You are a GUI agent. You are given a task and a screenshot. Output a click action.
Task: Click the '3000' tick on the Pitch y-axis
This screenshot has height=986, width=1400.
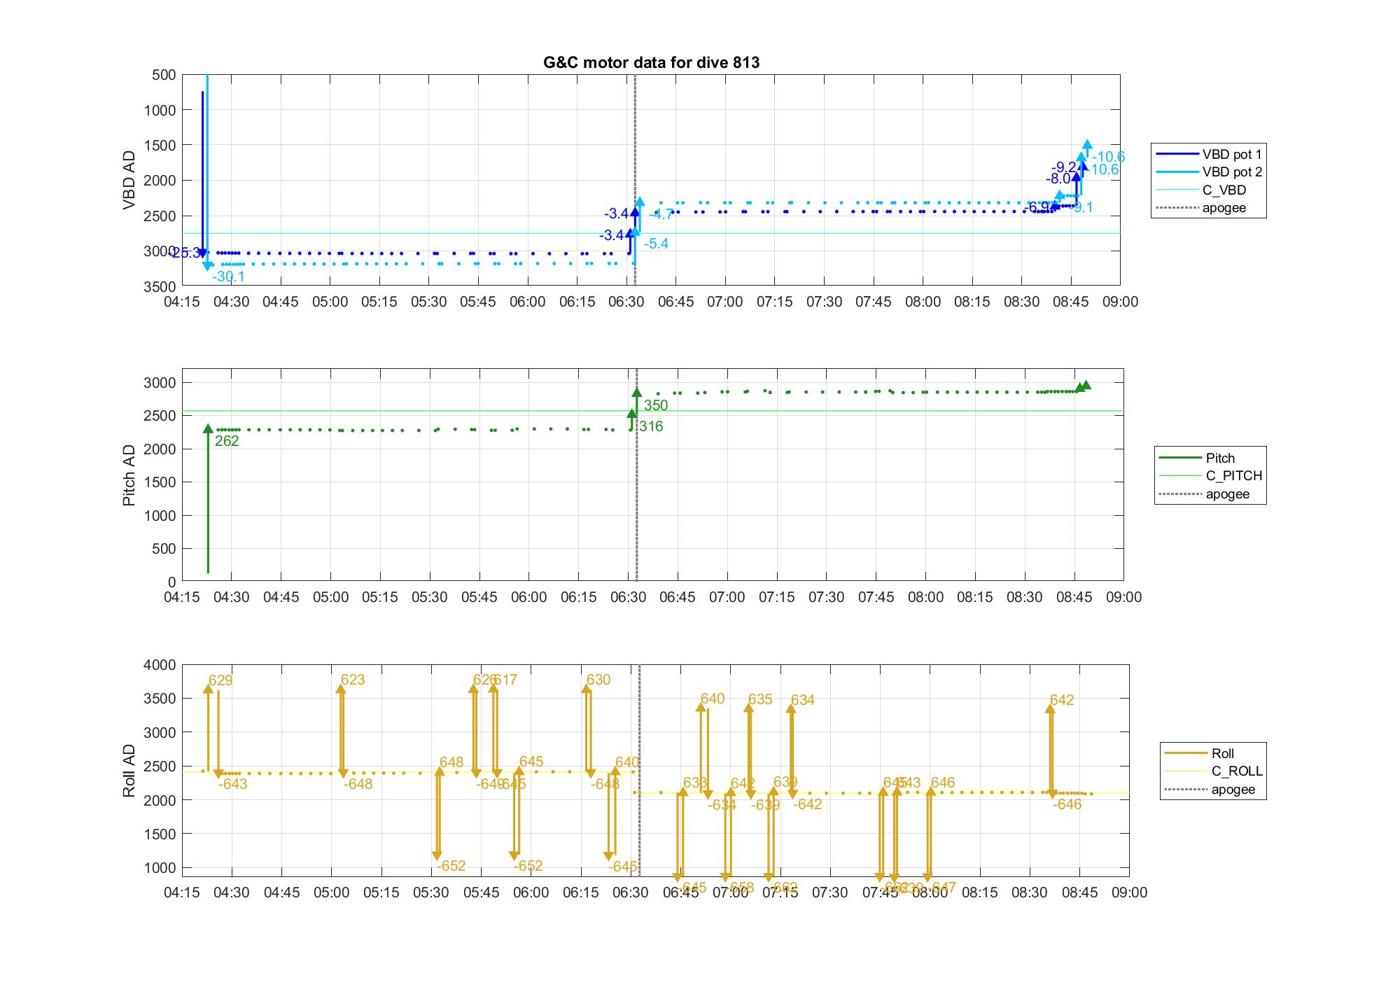click(160, 383)
